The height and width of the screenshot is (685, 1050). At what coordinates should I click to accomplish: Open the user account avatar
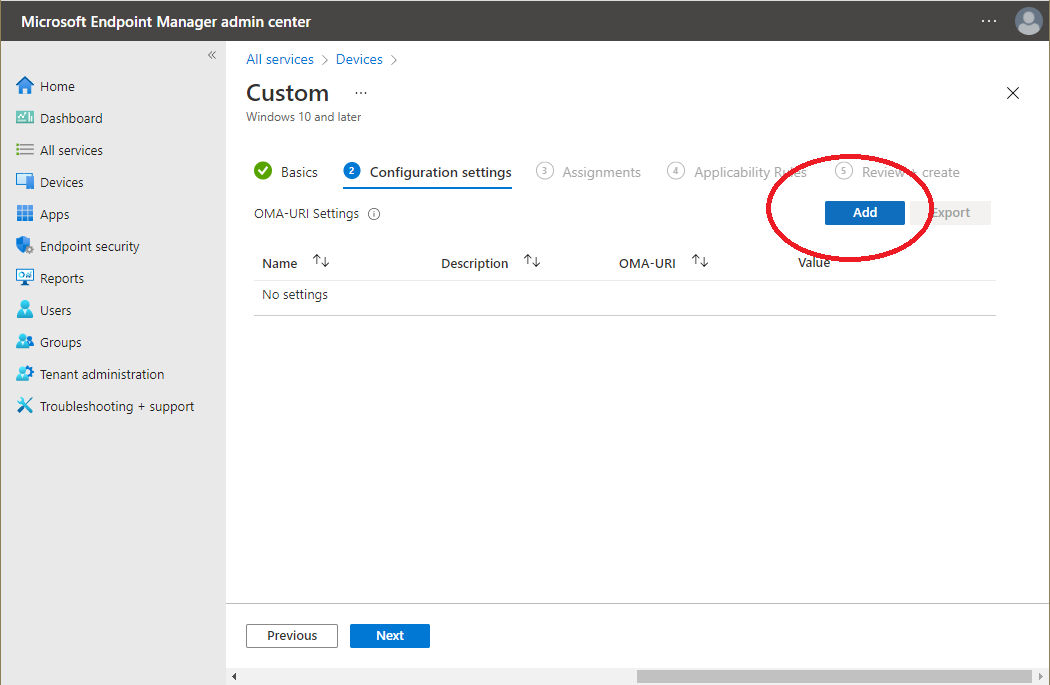click(1028, 21)
